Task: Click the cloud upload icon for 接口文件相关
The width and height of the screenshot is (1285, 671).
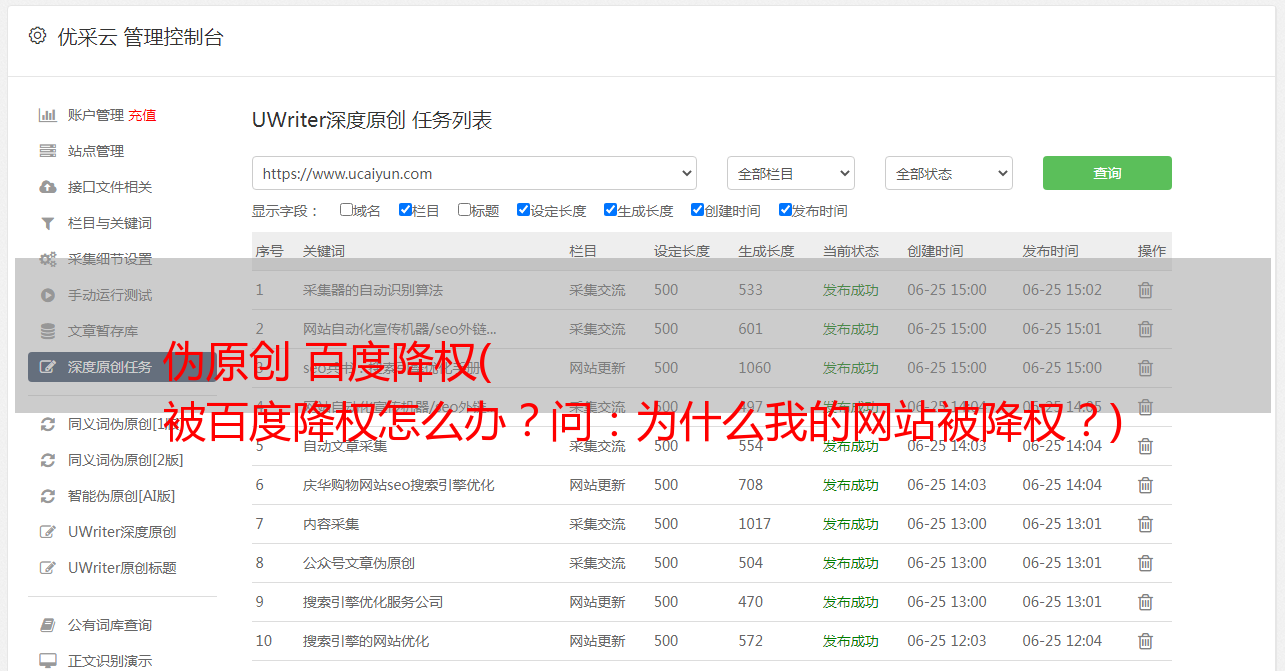Action: [47, 187]
